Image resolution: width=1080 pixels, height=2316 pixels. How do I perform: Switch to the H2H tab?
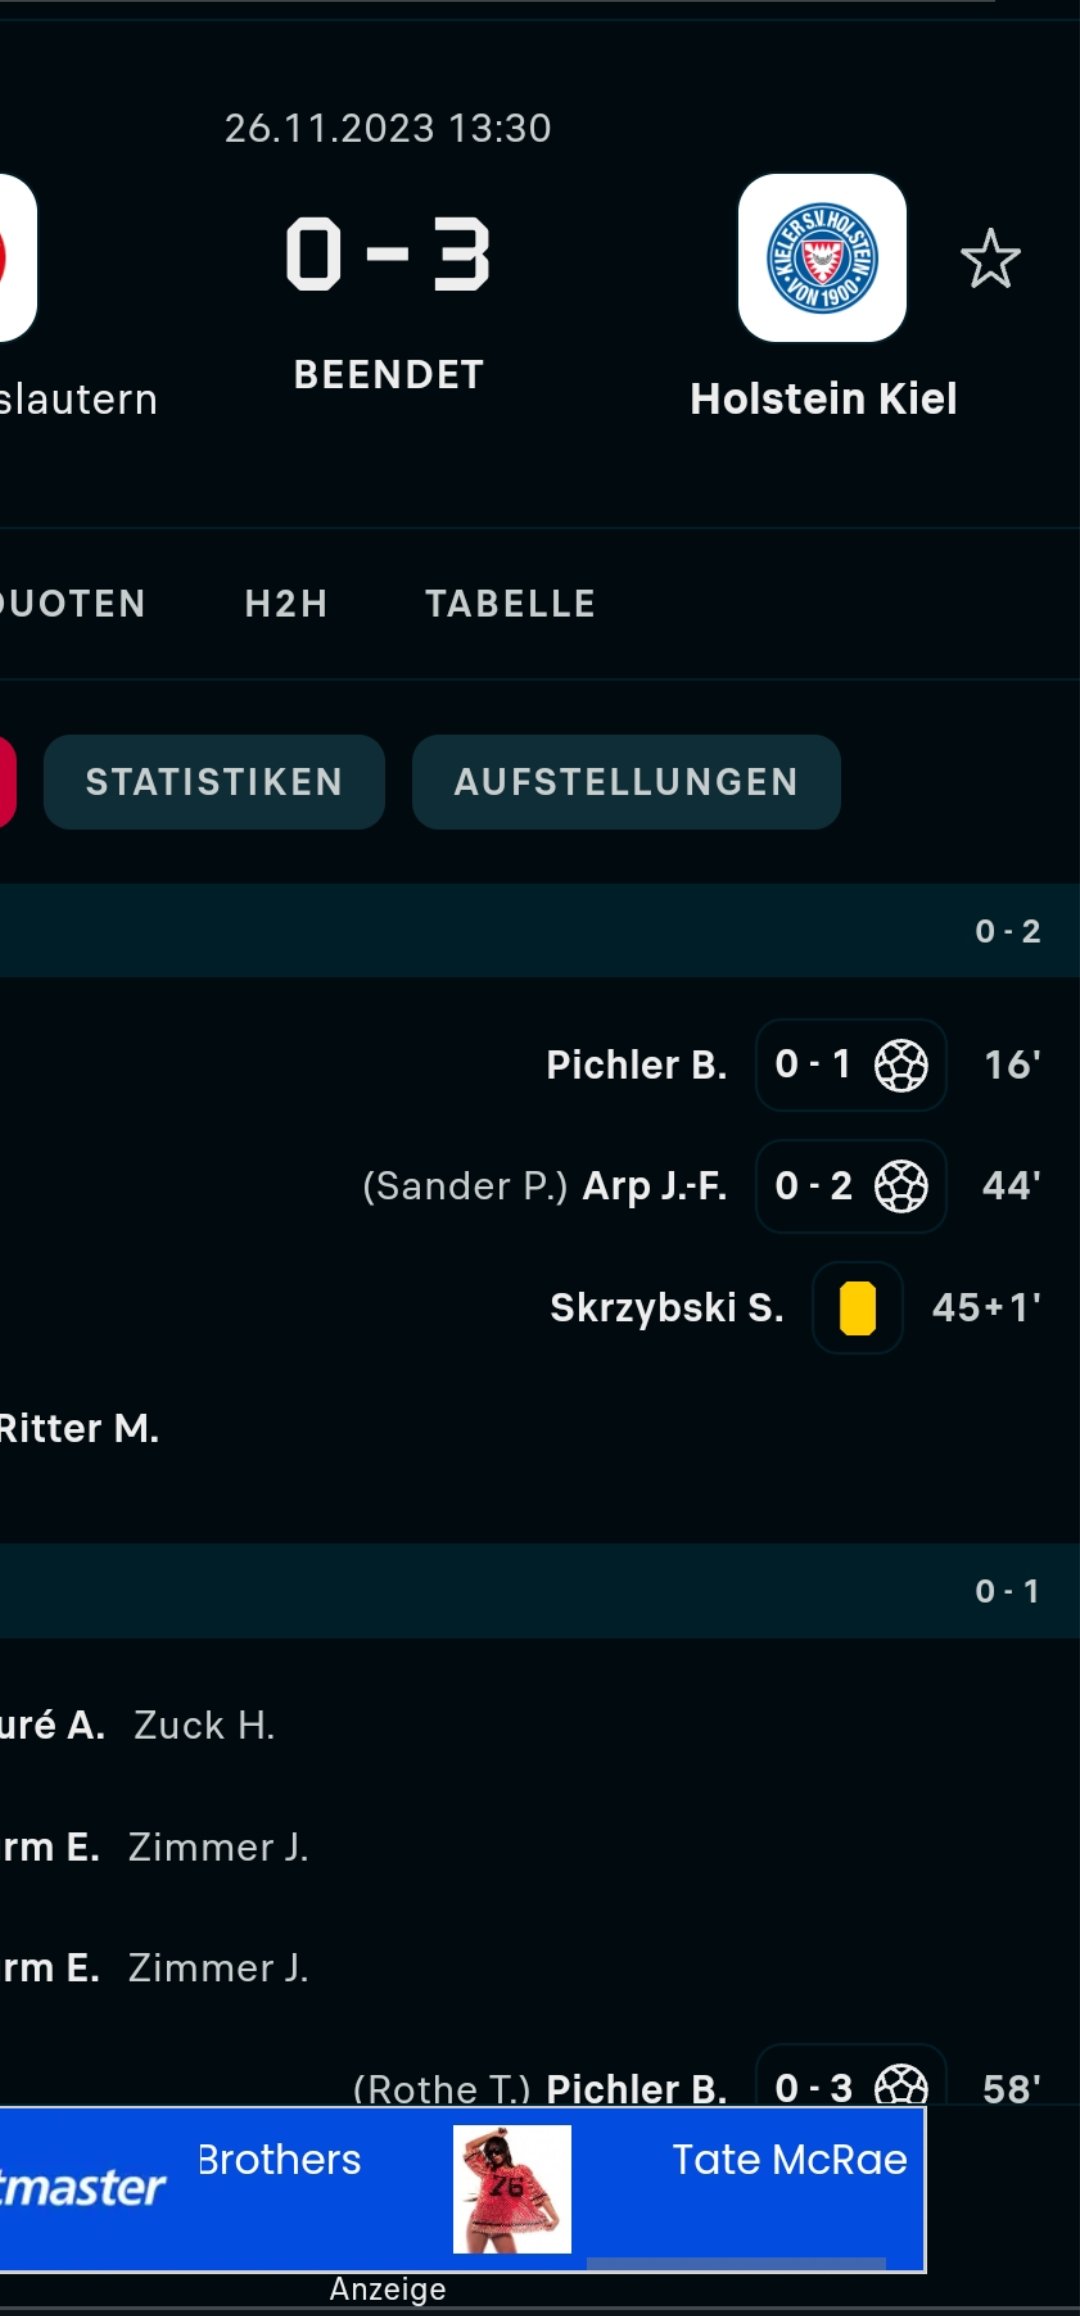(x=286, y=604)
